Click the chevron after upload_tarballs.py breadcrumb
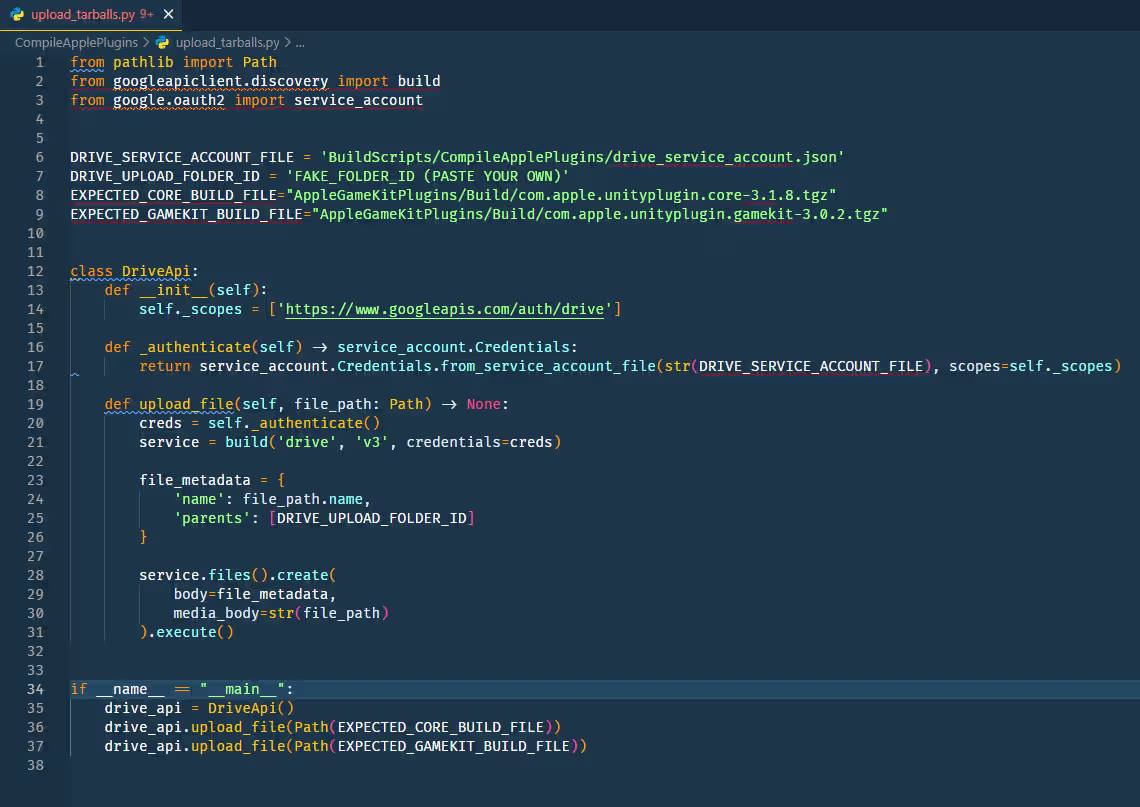Viewport: 1140px width, 807px height. point(287,43)
